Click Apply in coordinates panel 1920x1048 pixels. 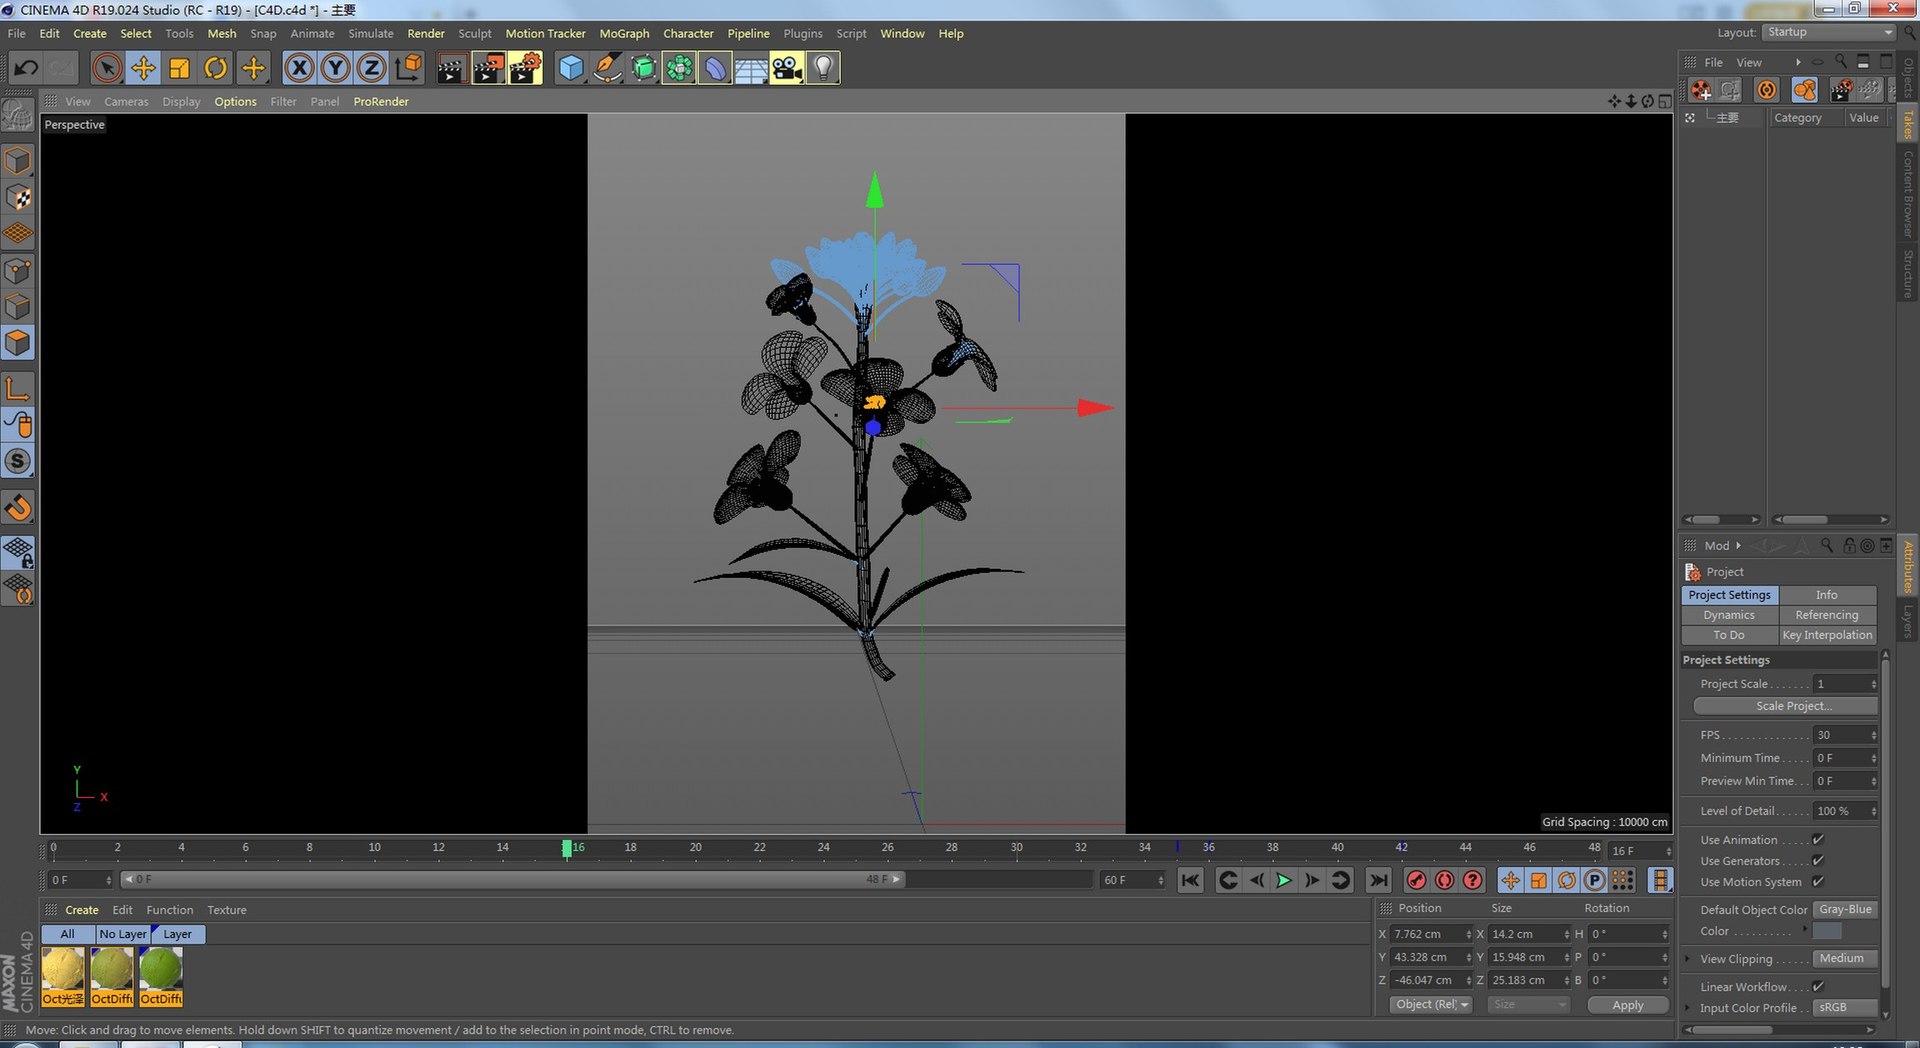tap(1628, 1005)
